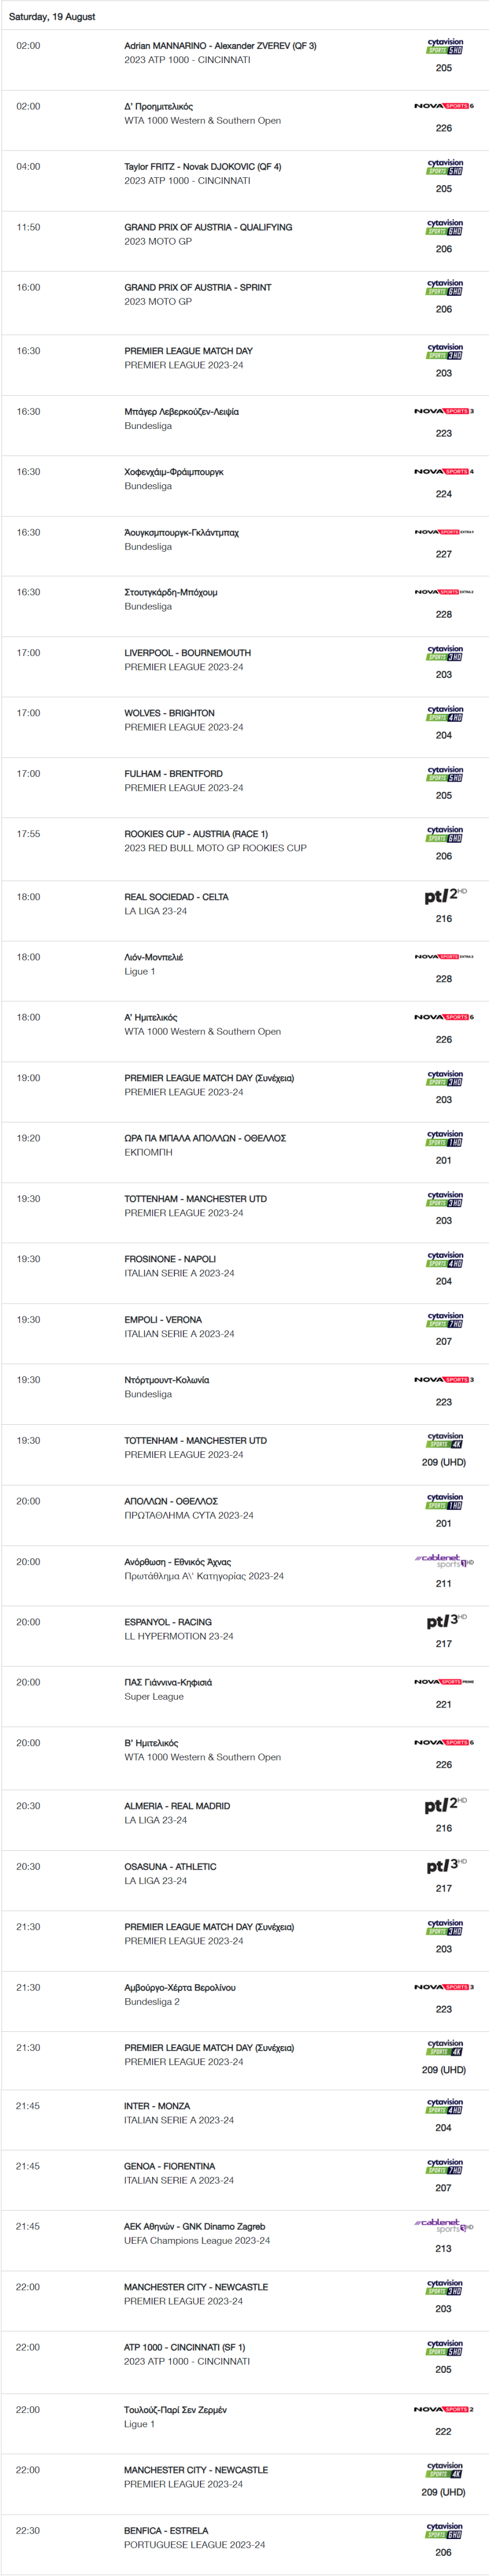Click Nova Sports 6 logo for Δ' Προημιτελικός
Image resolution: width=489 pixels, height=2576 pixels.
444,106
